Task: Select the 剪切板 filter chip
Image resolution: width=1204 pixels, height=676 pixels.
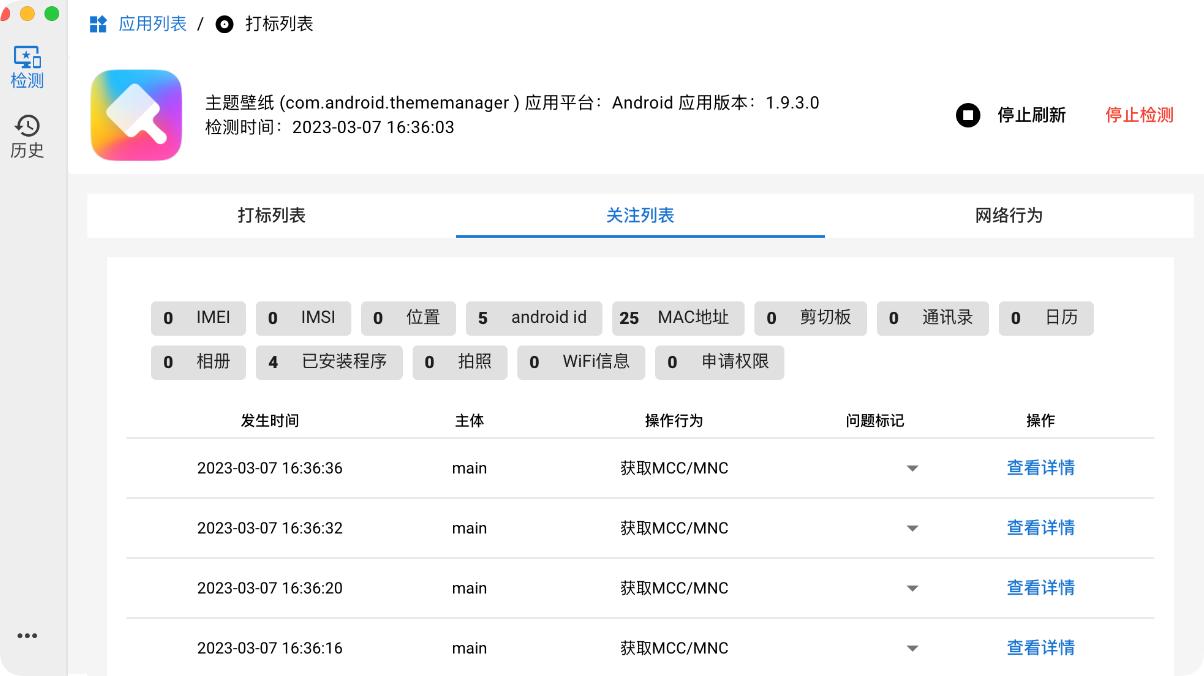Action: [810, 318]
